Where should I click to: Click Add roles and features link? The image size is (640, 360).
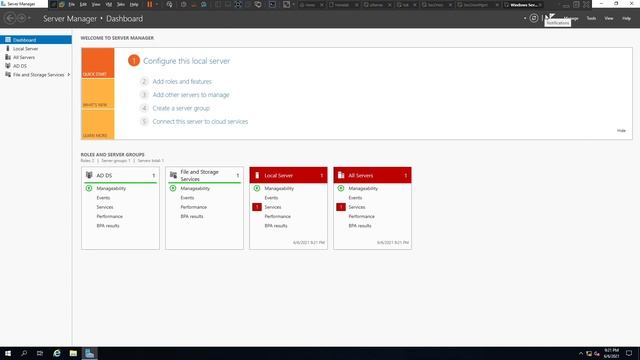pos(182,82)
